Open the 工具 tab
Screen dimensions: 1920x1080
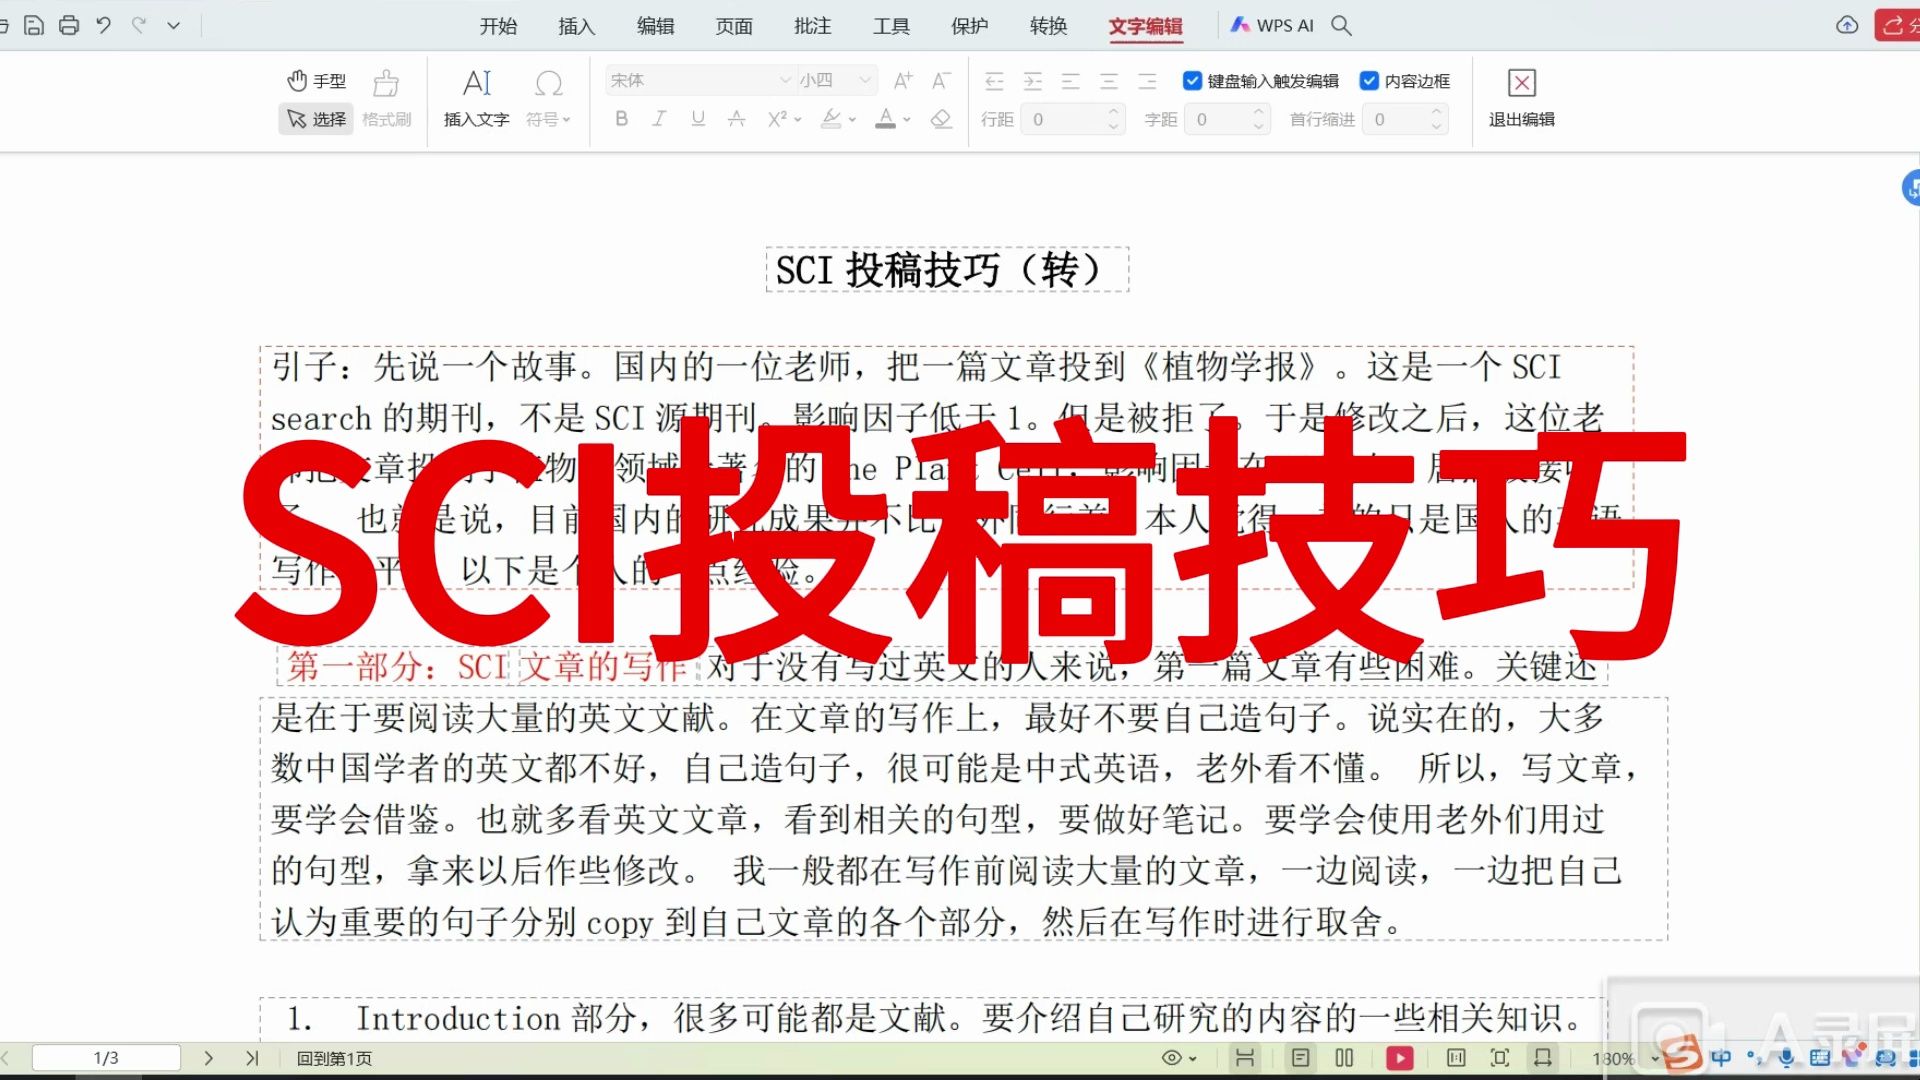point(891,26)
